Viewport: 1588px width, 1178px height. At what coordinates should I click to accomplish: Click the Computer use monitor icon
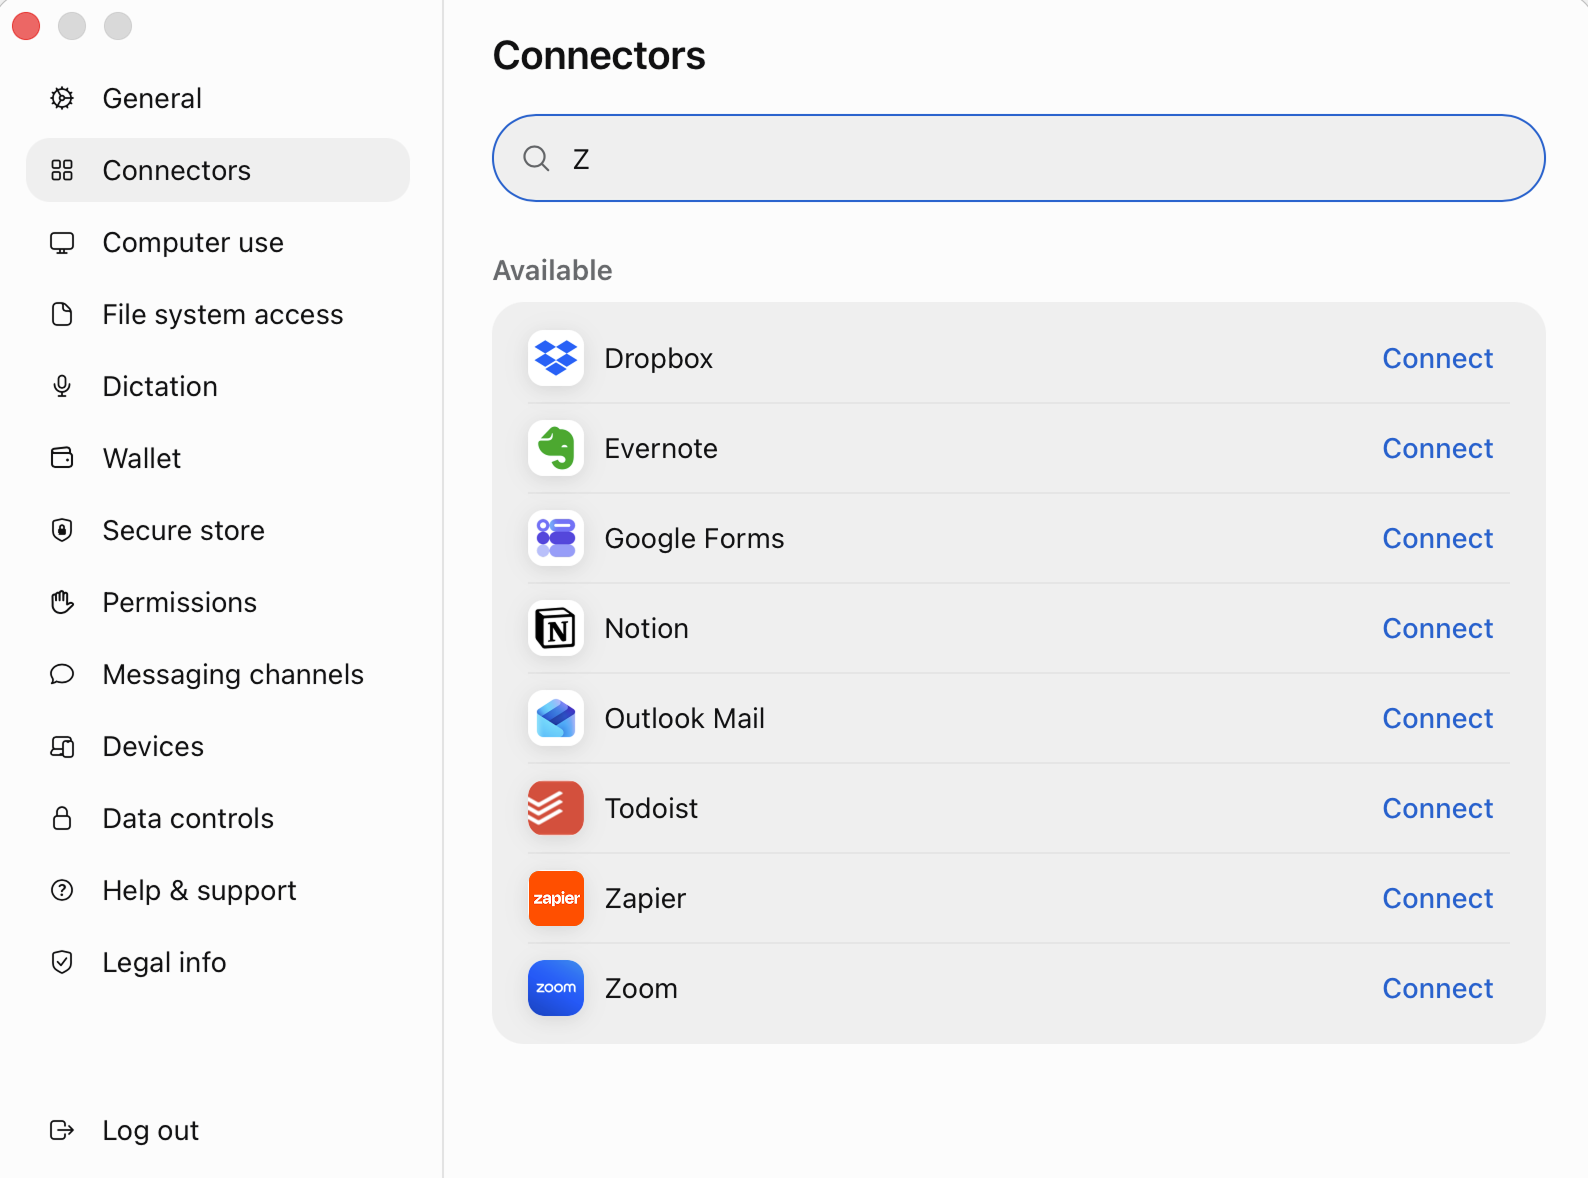(x=62, y=242)
